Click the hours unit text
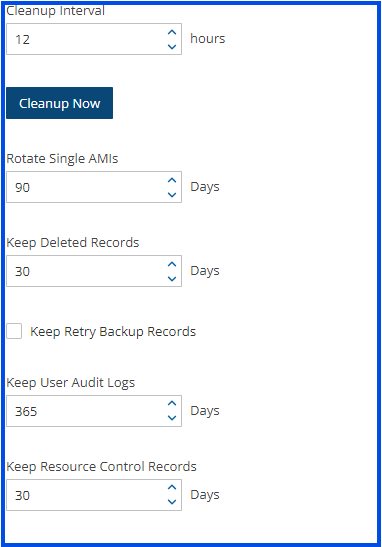This screenshot has width=382, height=547. [208, 39]
